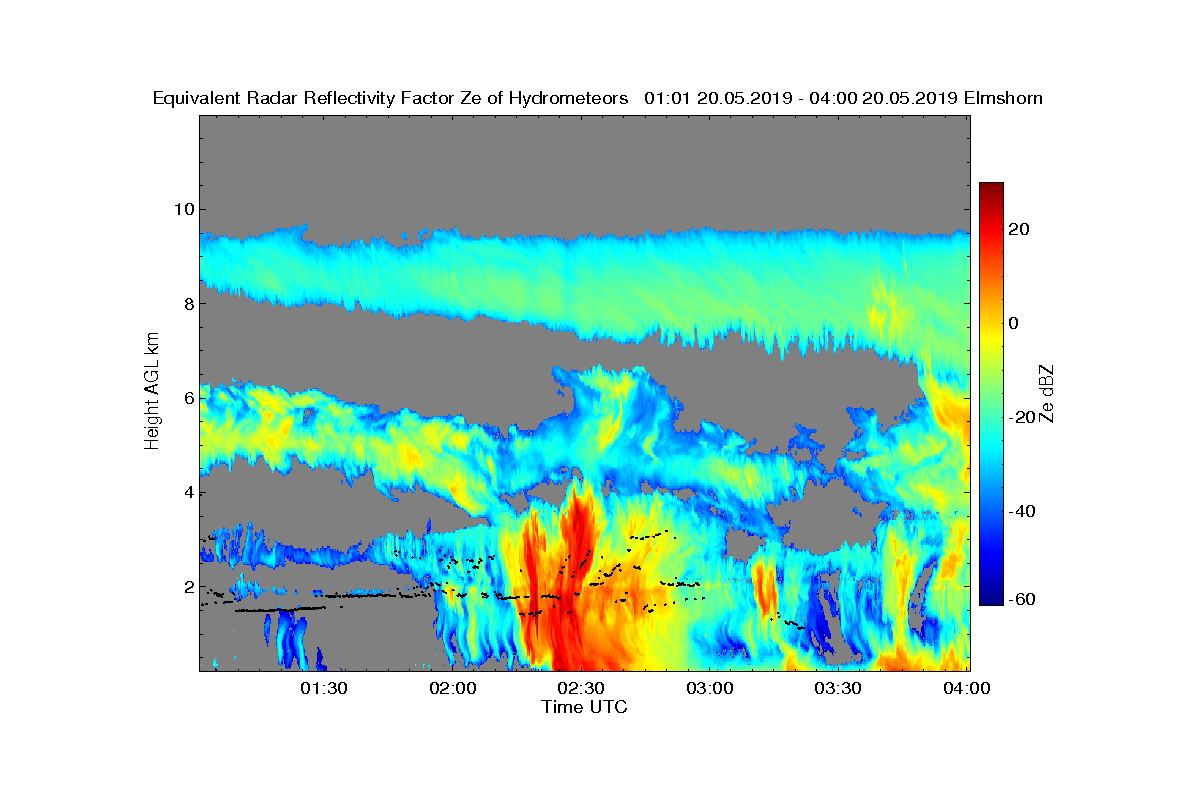Click the colorbar tick label '-40'
Screen dimensions: 1200x800
point(1024,511)
